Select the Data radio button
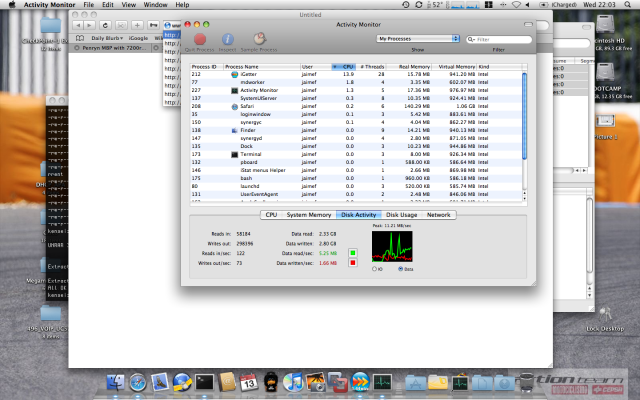Image resolution: width=640 pixels, height=400 pixels. pos(400,269)
